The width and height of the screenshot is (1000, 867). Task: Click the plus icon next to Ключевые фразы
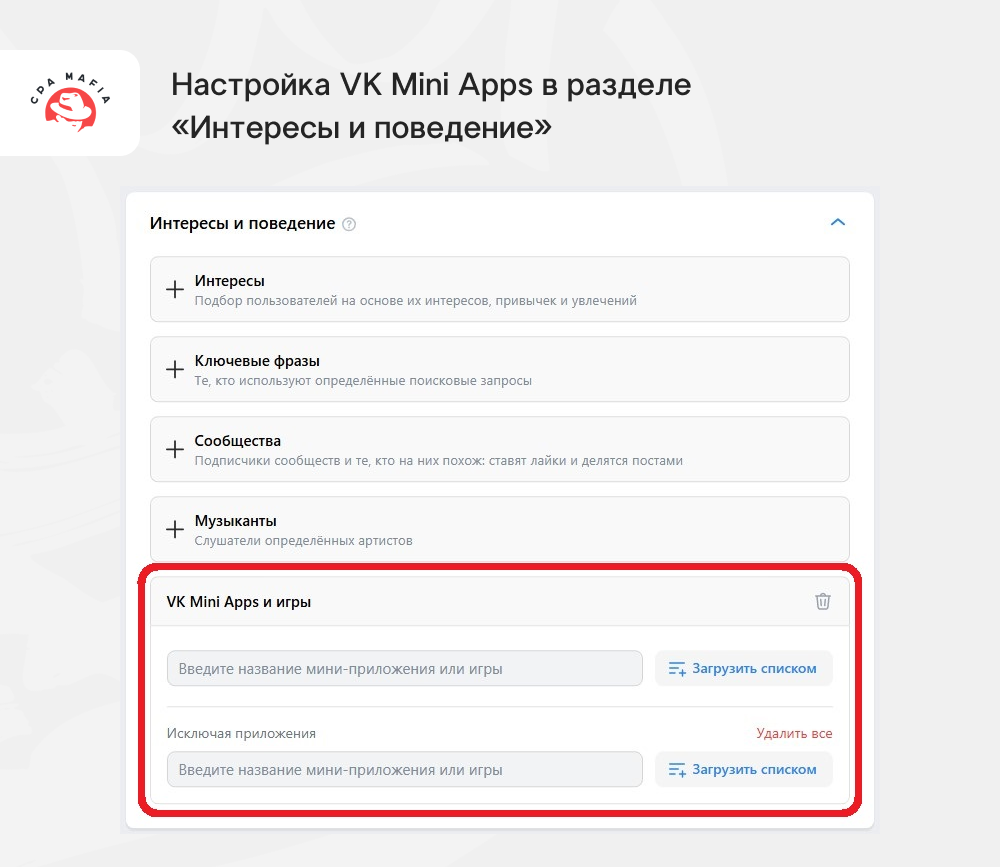(x=175, y=369)
